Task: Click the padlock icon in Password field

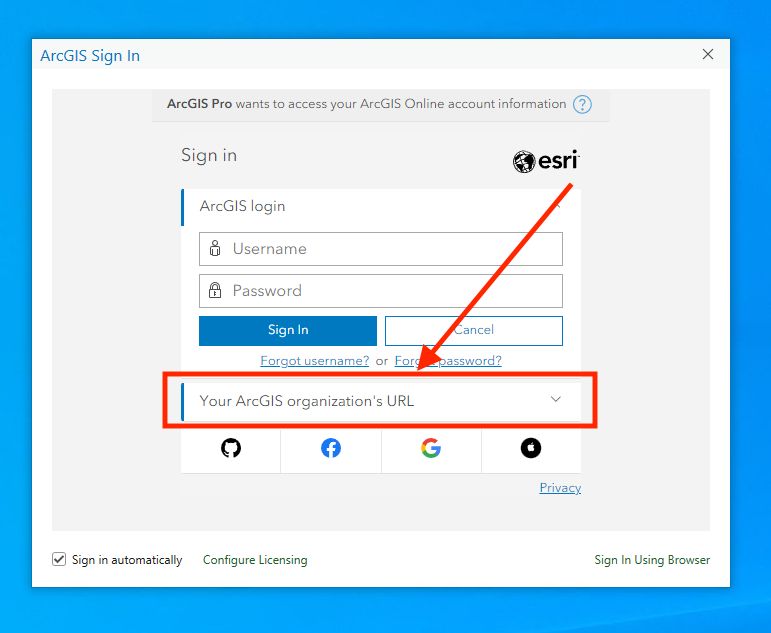Action: coord(215,290)
